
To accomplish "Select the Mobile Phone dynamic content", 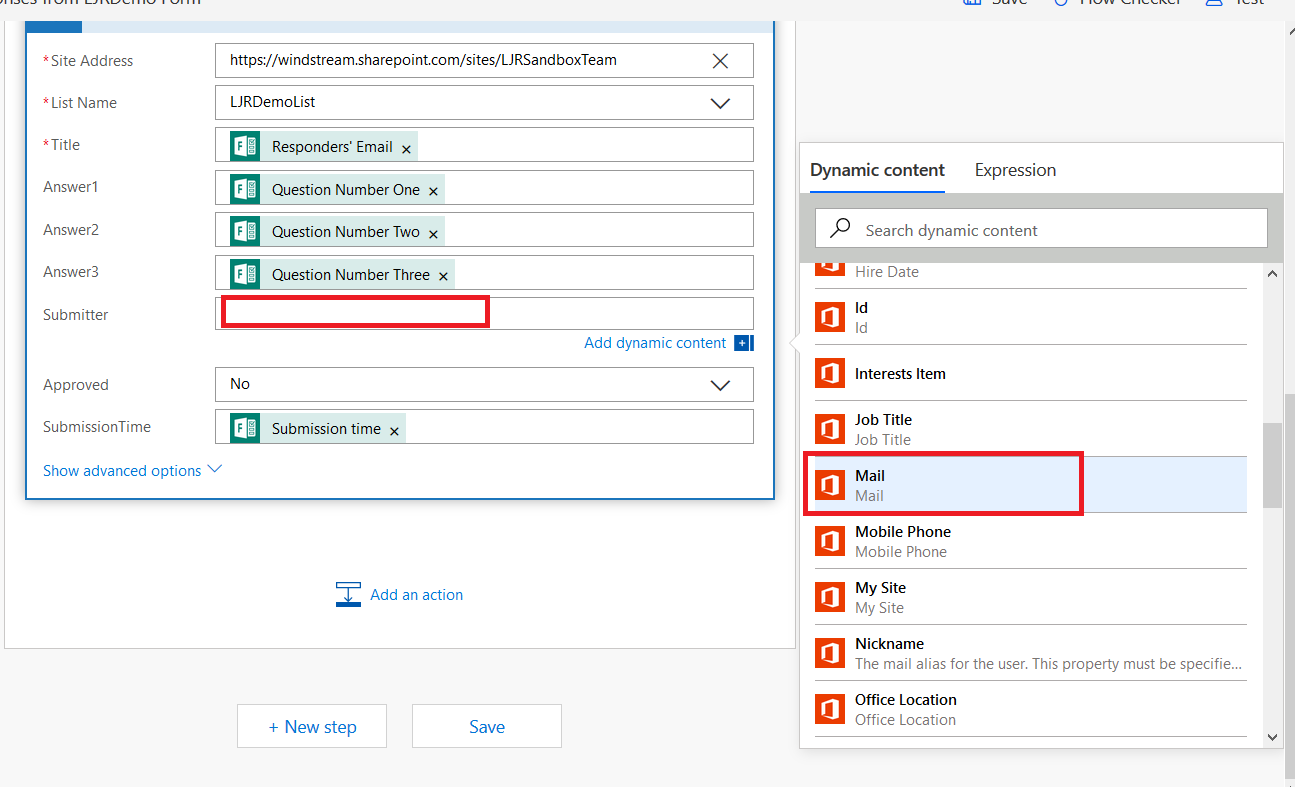I will (1030, 541).
